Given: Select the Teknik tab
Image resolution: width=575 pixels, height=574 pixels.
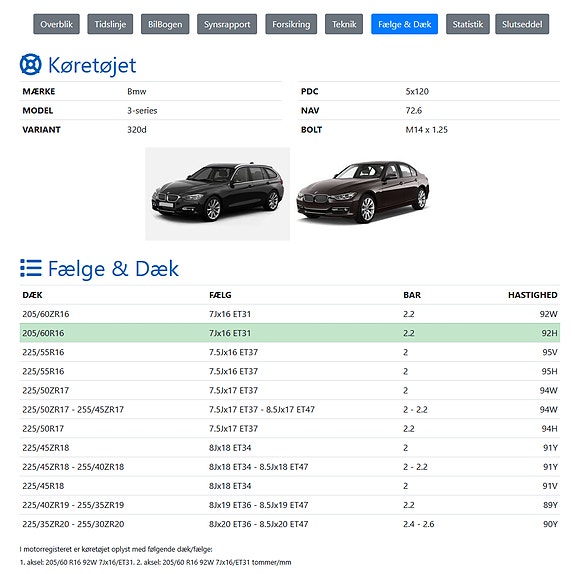Looking at the screenshot, I should (344, 24).
